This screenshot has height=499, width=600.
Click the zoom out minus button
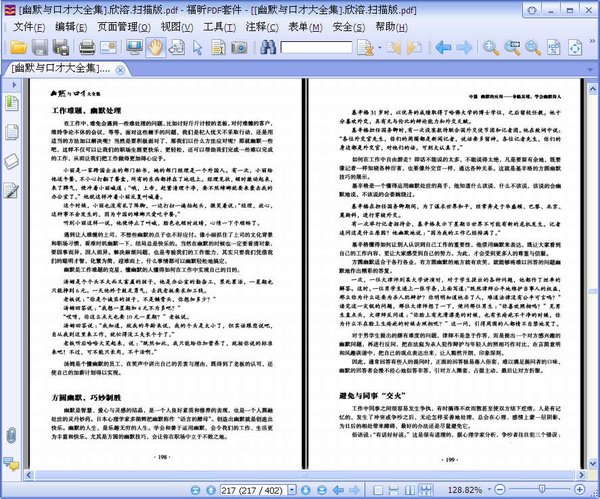[x=499, y=489]
